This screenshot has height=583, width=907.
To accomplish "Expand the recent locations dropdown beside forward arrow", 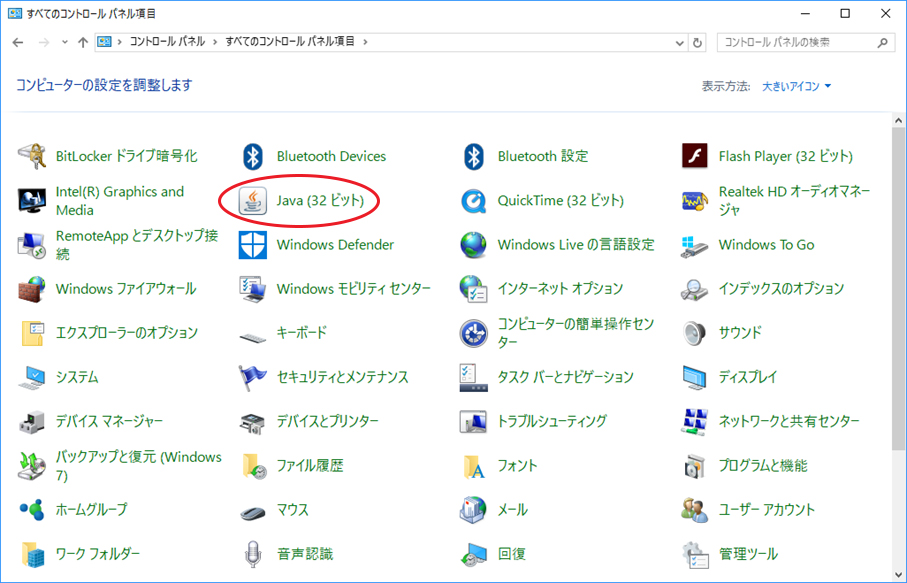I will pyautogui.click(x=65, y=42).
